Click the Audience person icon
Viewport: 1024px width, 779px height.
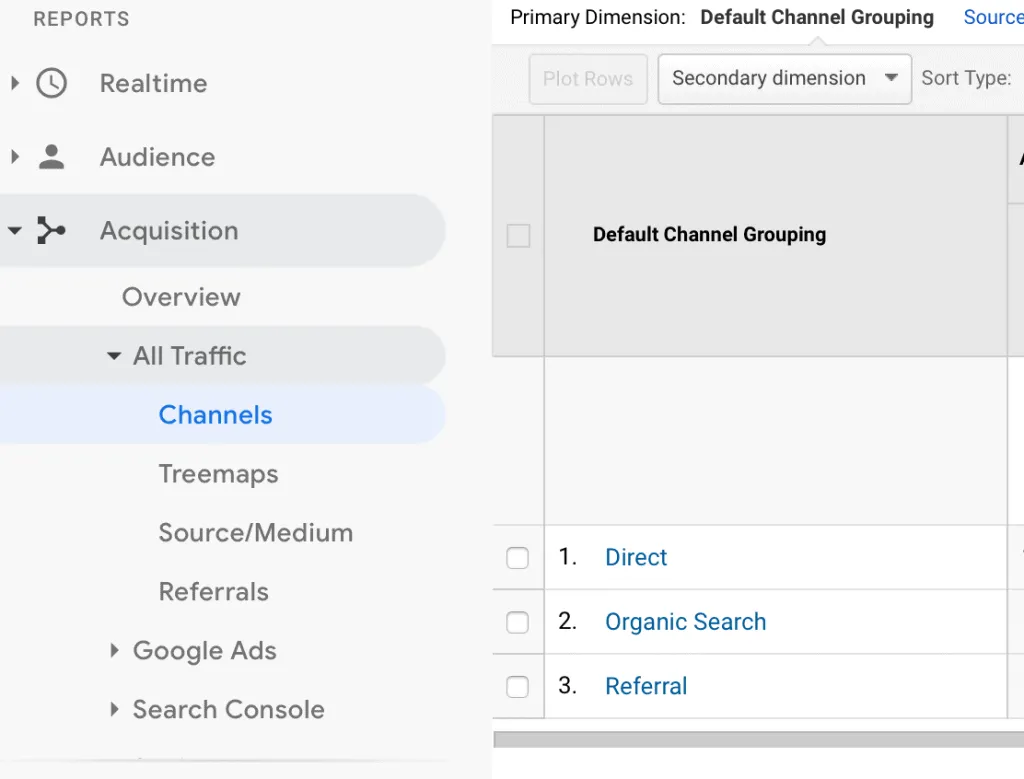(51, 157)
